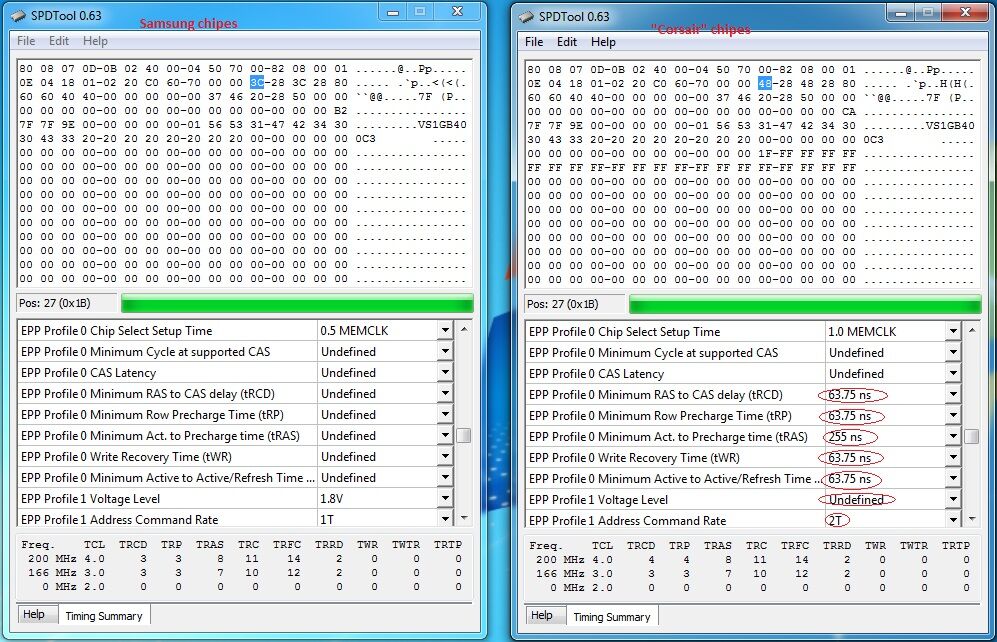Click scroll up arrow of left property list
The height and width of the screenshot is (642, 997).
[464, 329]
